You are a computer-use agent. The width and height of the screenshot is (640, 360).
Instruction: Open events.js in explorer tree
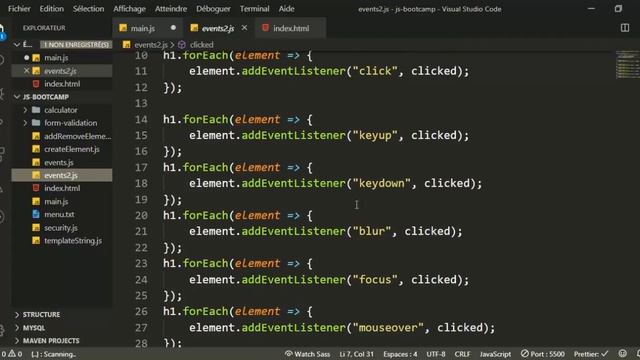(x=59, y=162)
